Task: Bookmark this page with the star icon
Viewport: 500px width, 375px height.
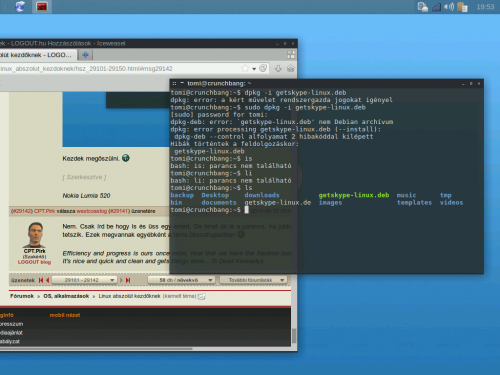Action: coord(245,68)
